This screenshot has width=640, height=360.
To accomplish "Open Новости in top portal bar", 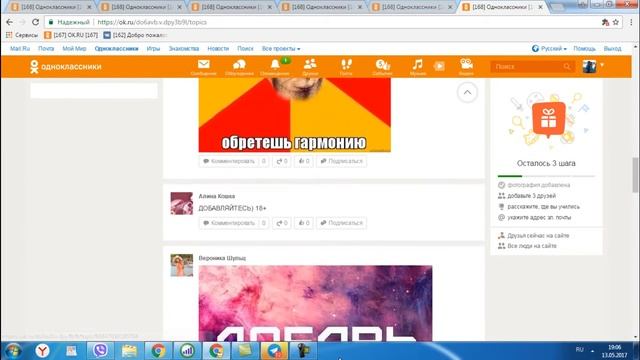I will pyautogui.click(x=218, y=49).
